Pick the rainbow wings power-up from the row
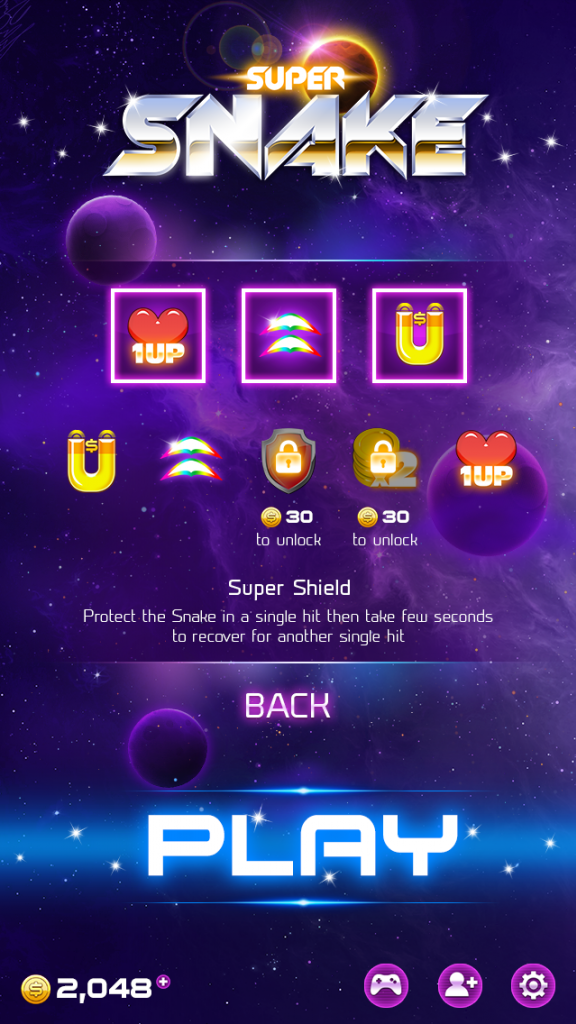 point(191,459)
